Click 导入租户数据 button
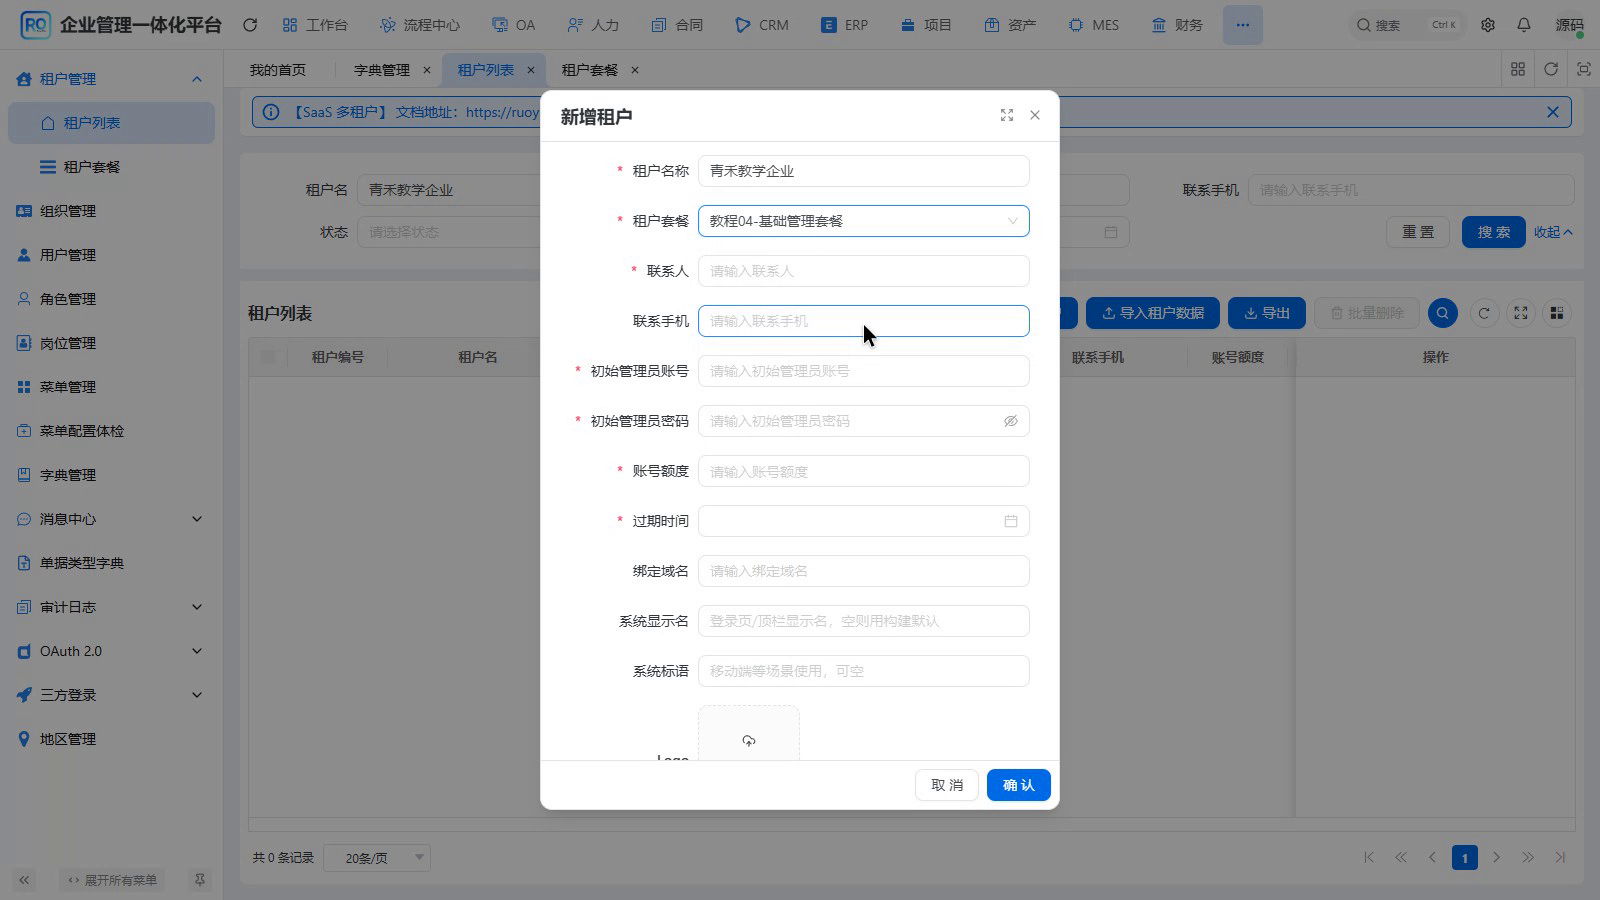The height and width of the screenshot is (900, 1600). [1153, 313]
